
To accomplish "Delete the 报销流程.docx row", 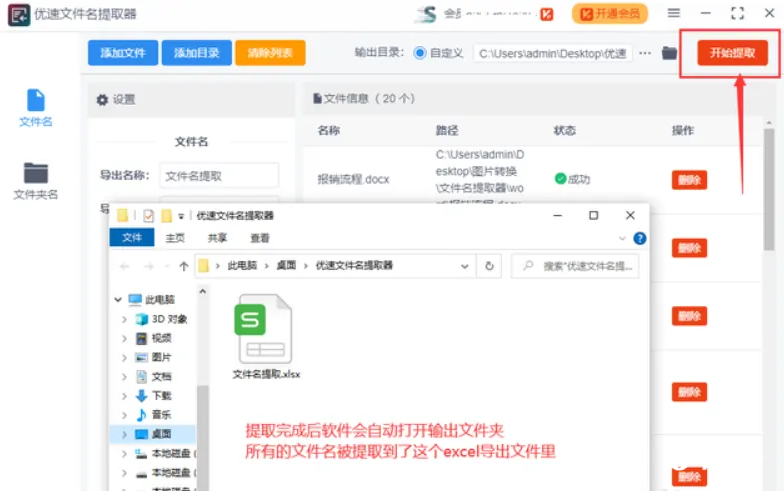I will [x=689, y=180].
